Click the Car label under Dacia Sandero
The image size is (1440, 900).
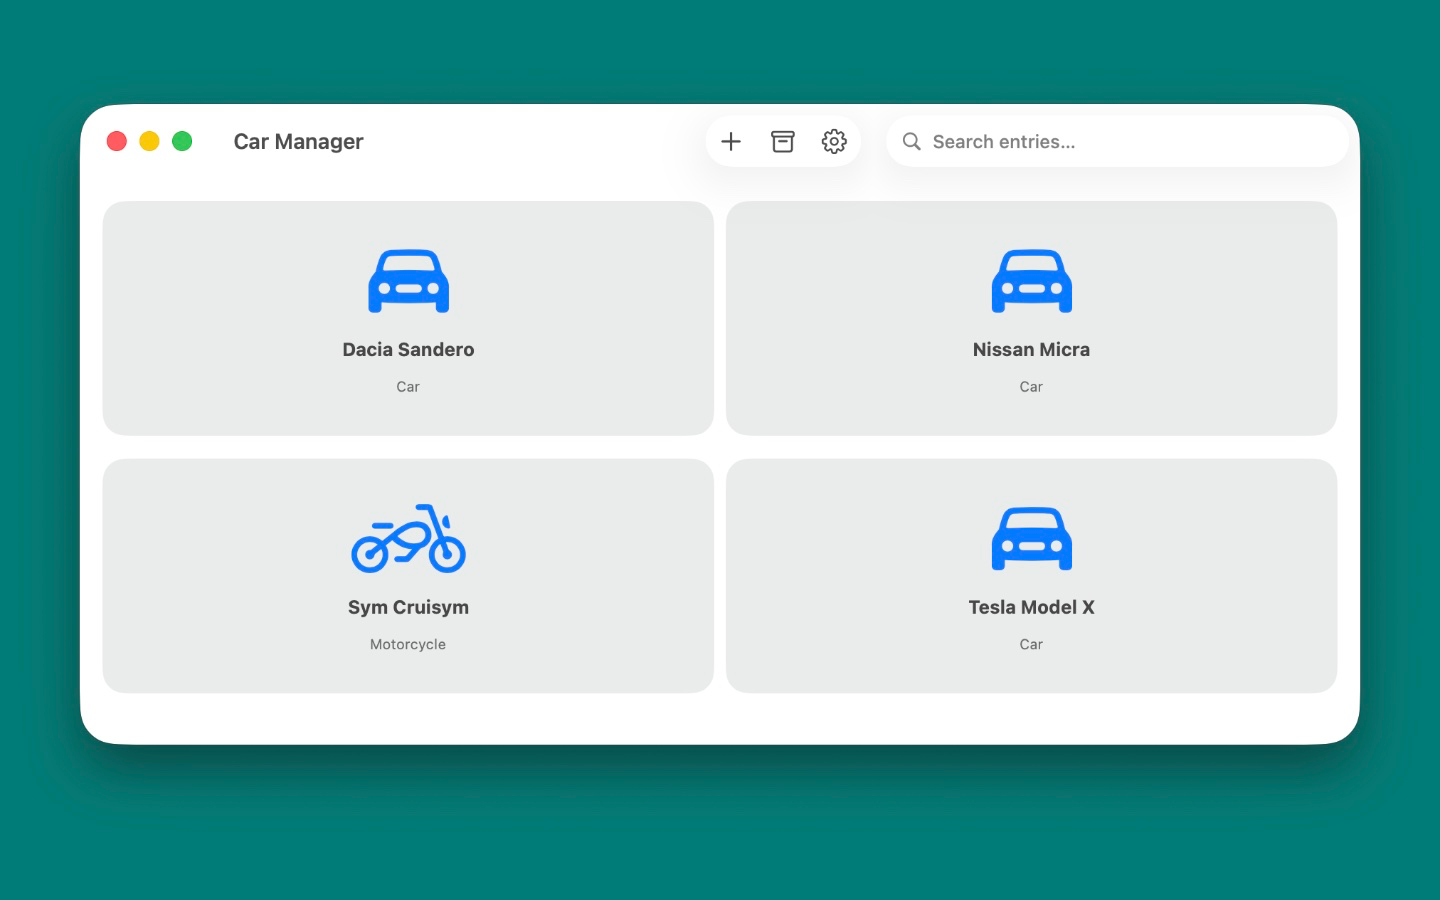[408, 387]
